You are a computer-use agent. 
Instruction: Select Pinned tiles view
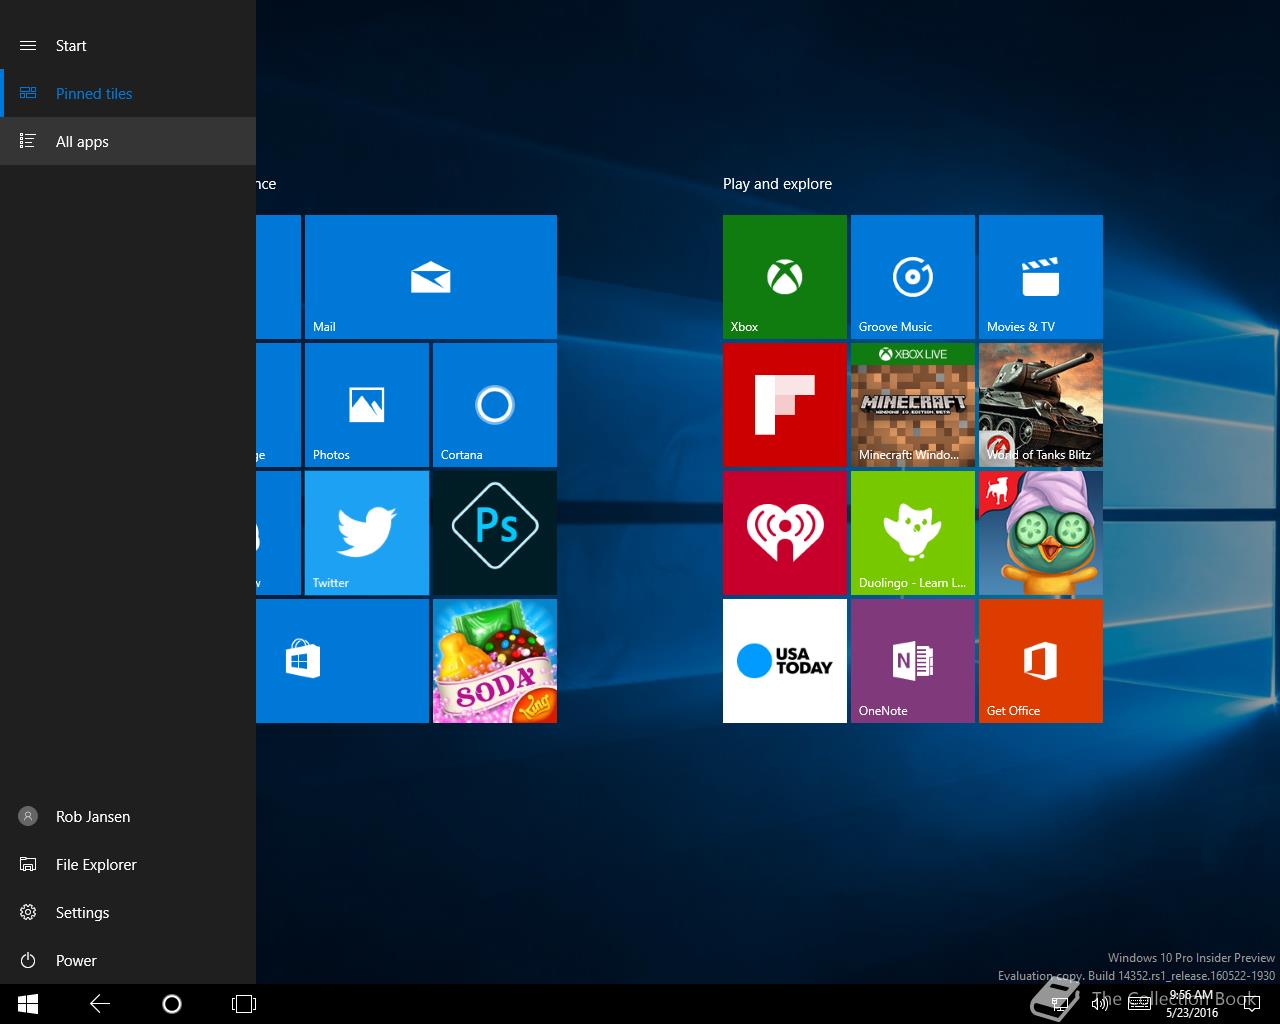[x=128, y=93]
